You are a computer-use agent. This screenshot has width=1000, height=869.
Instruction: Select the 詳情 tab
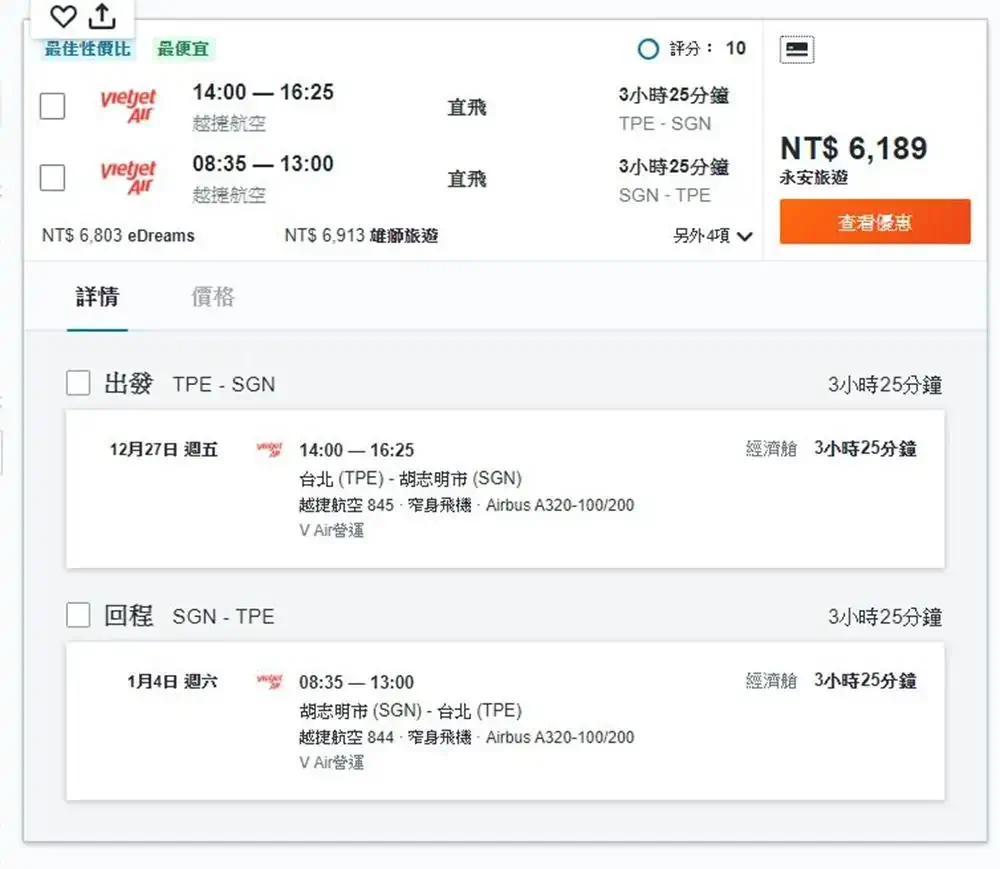(97, 297)
